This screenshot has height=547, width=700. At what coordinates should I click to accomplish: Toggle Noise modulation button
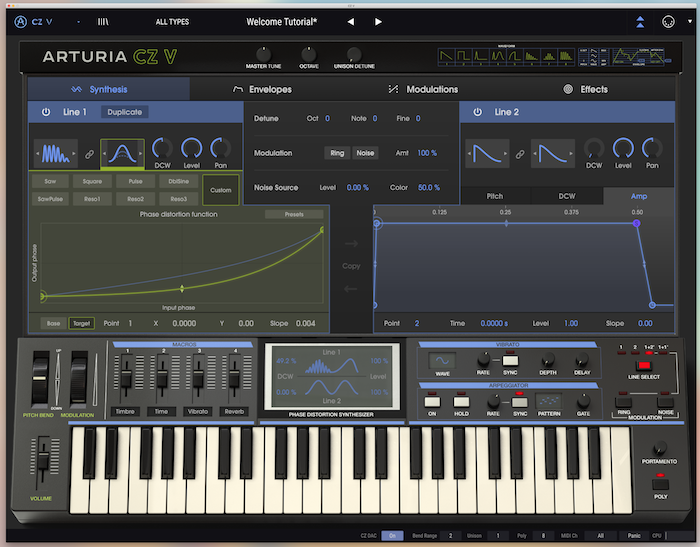pyautogui.click(x=365, y=153)
